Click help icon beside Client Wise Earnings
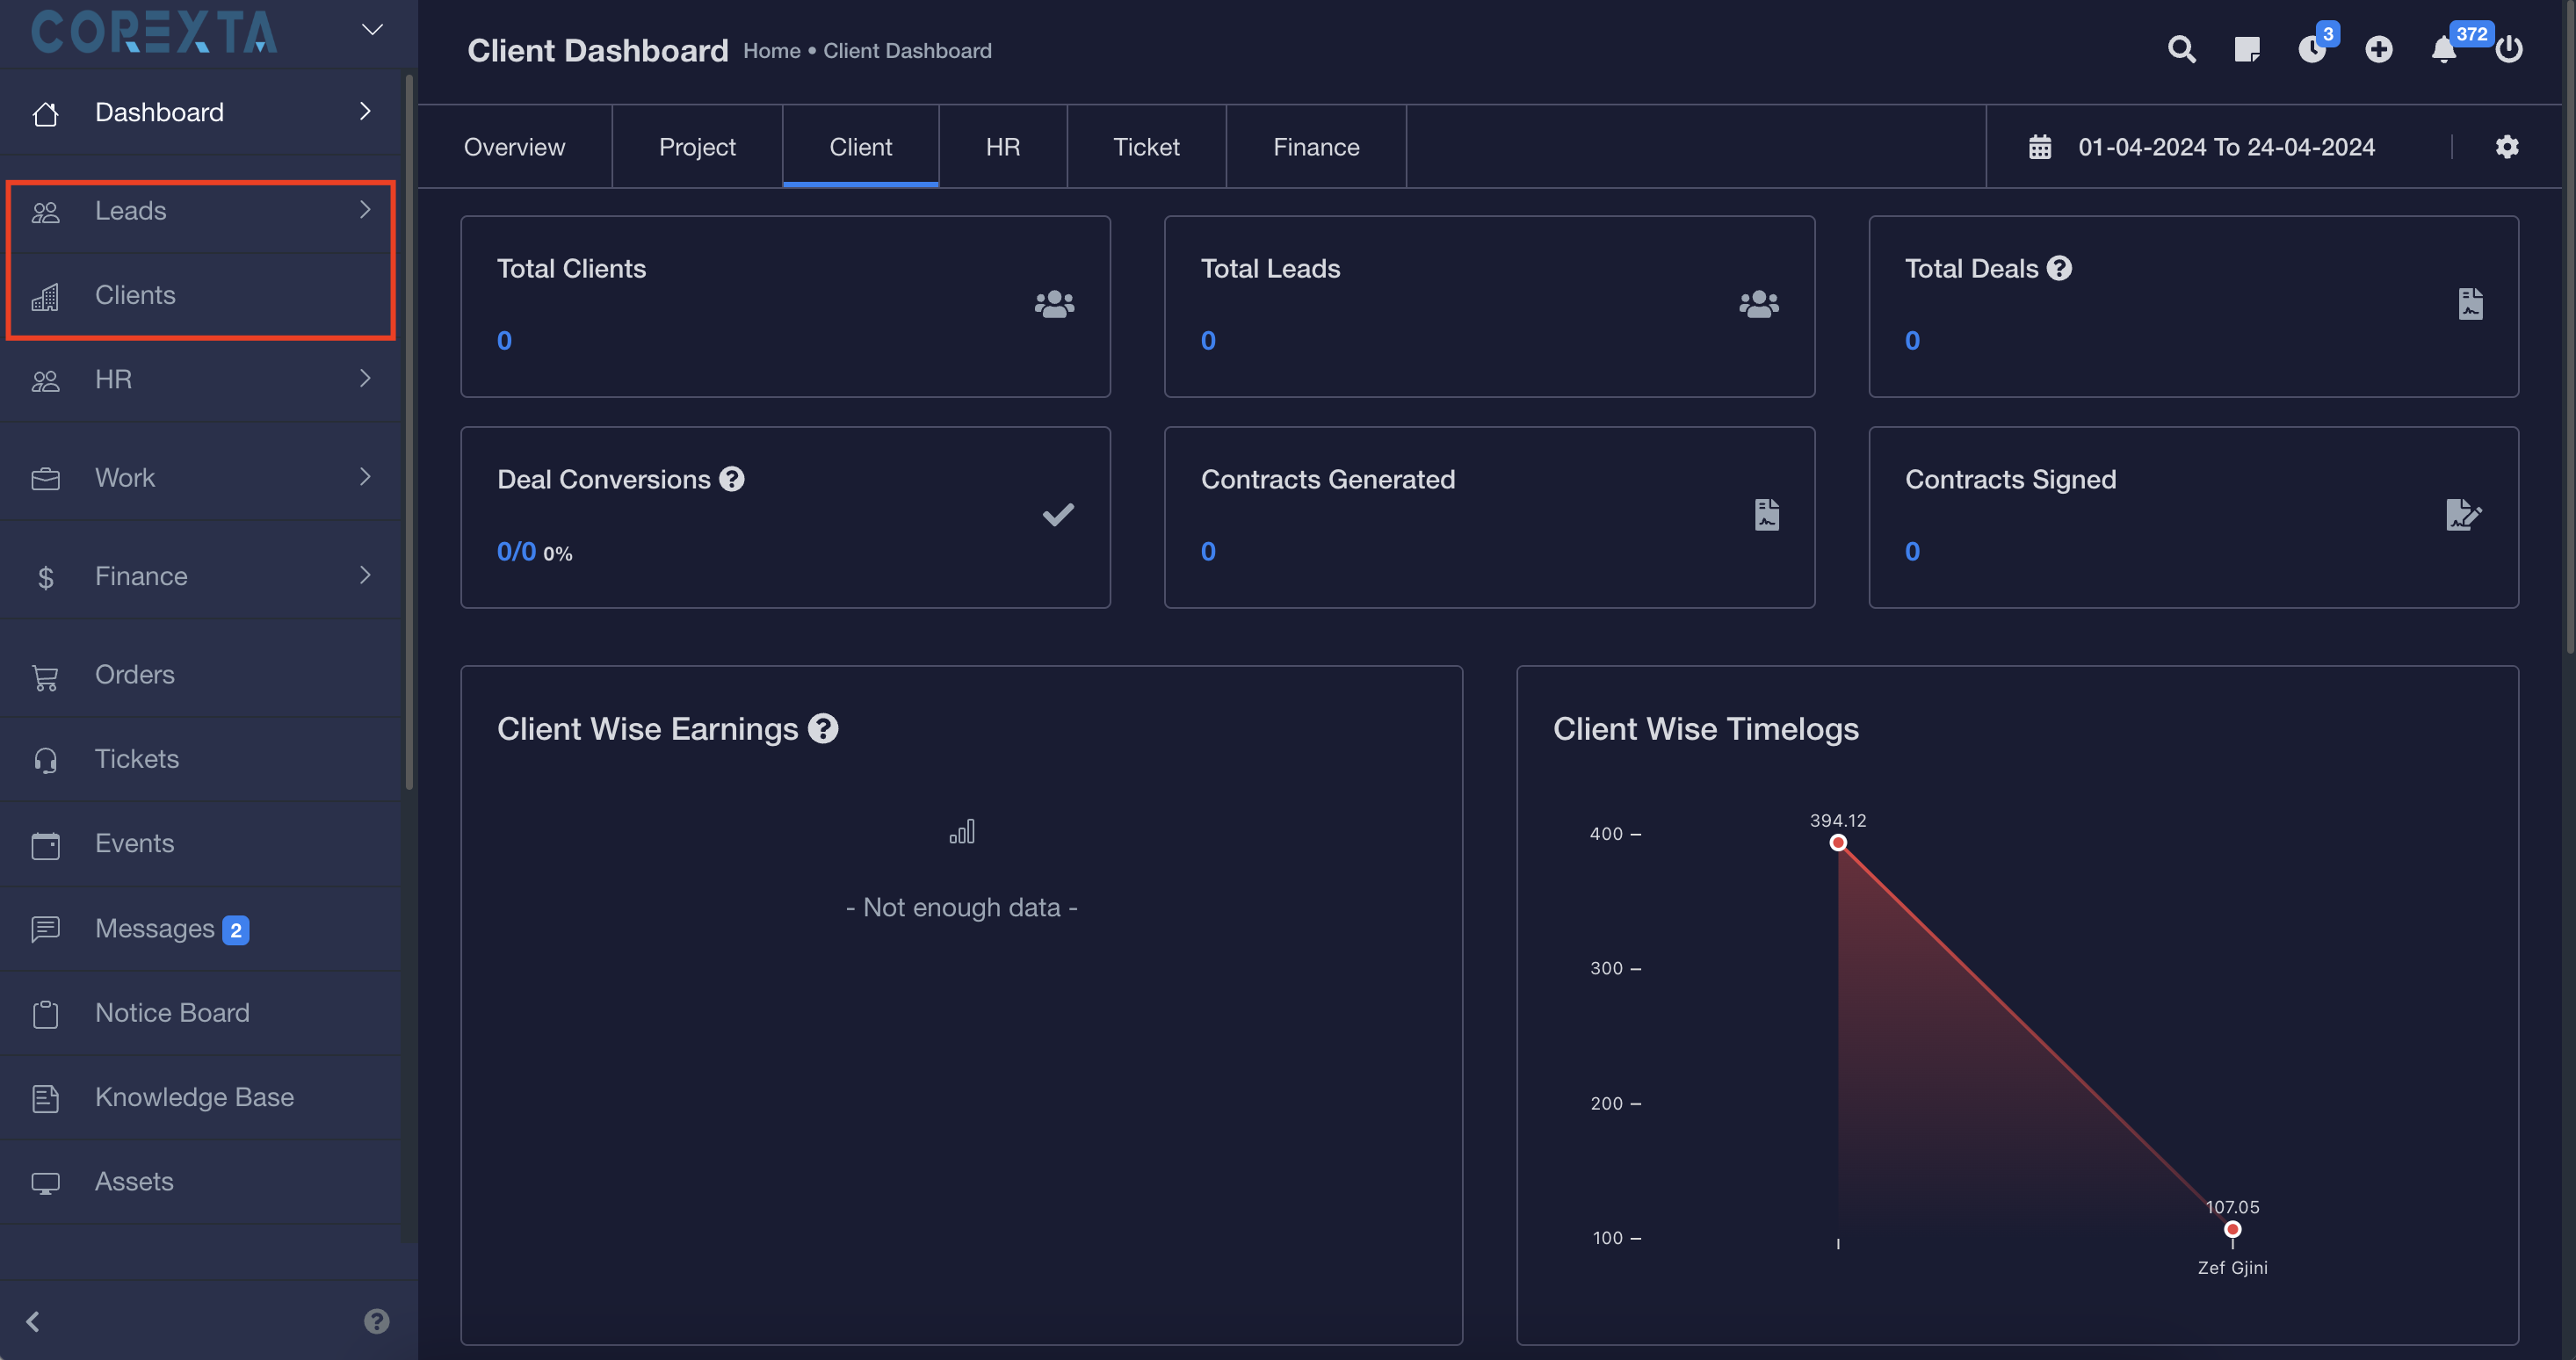The height and width of the screenshot is (1360, 2576). coord(822,729)
